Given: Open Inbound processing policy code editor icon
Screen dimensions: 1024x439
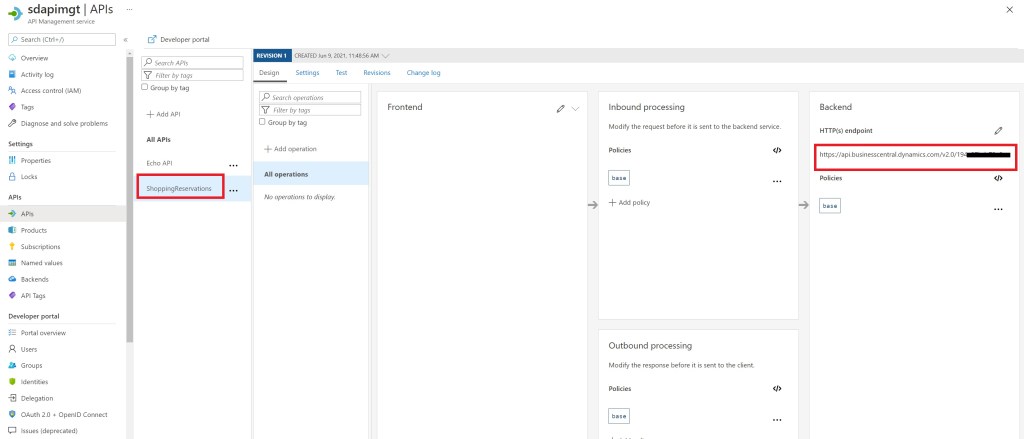Looking at the screenshot, I should point(777,150).
